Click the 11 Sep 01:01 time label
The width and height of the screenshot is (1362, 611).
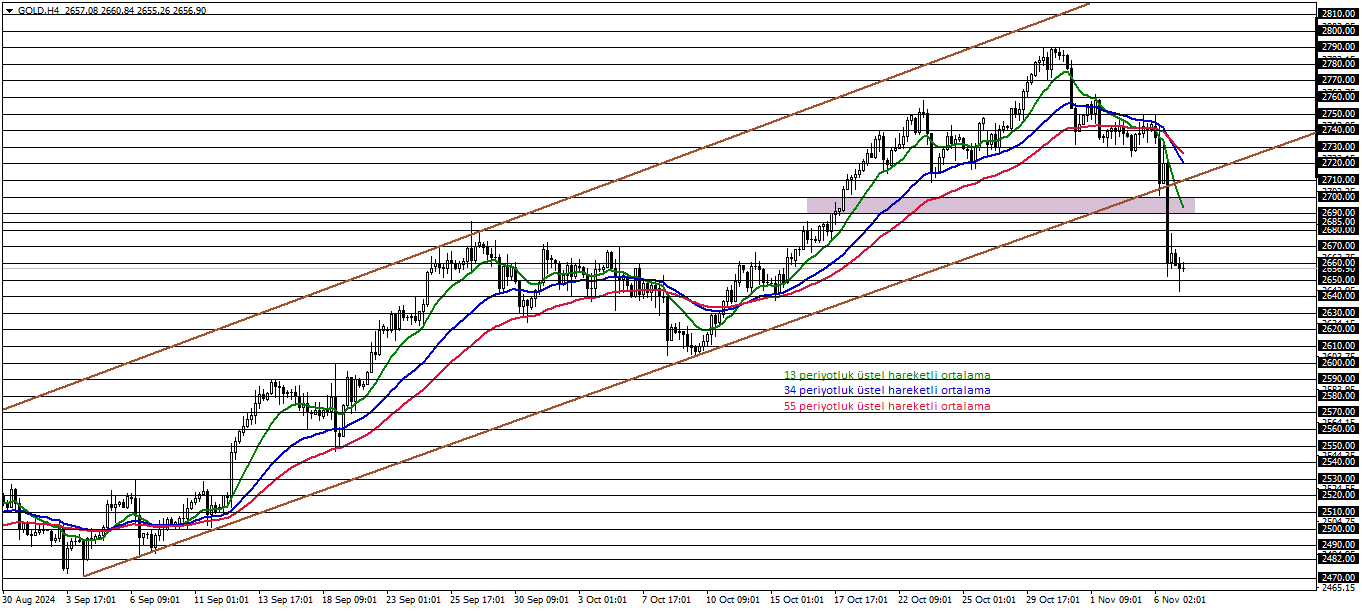(222, 600)
